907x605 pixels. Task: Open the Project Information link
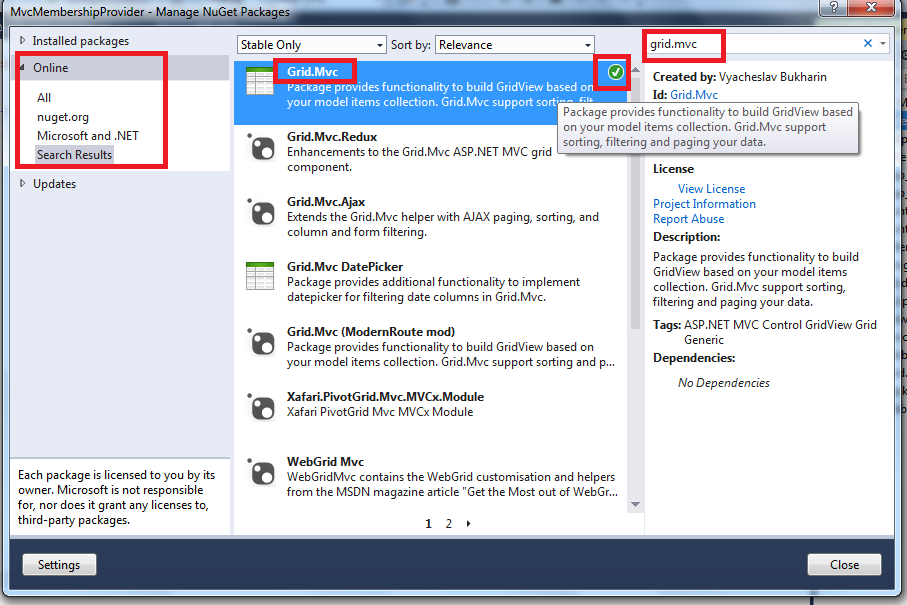[704, 204]
